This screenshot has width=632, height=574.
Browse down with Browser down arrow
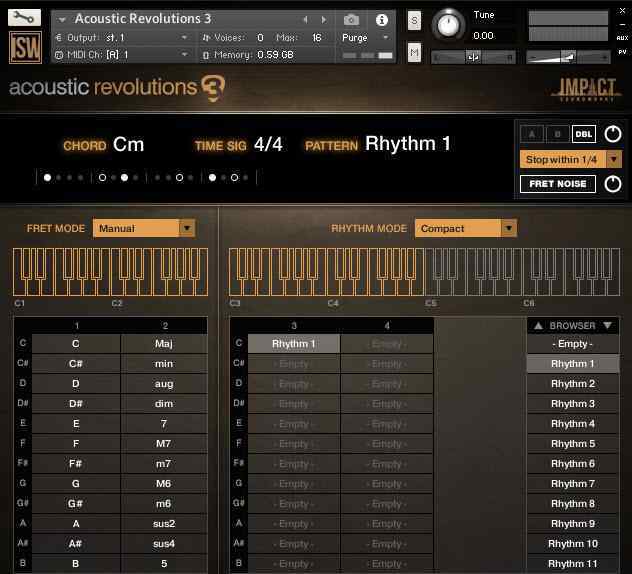[607, 325]
